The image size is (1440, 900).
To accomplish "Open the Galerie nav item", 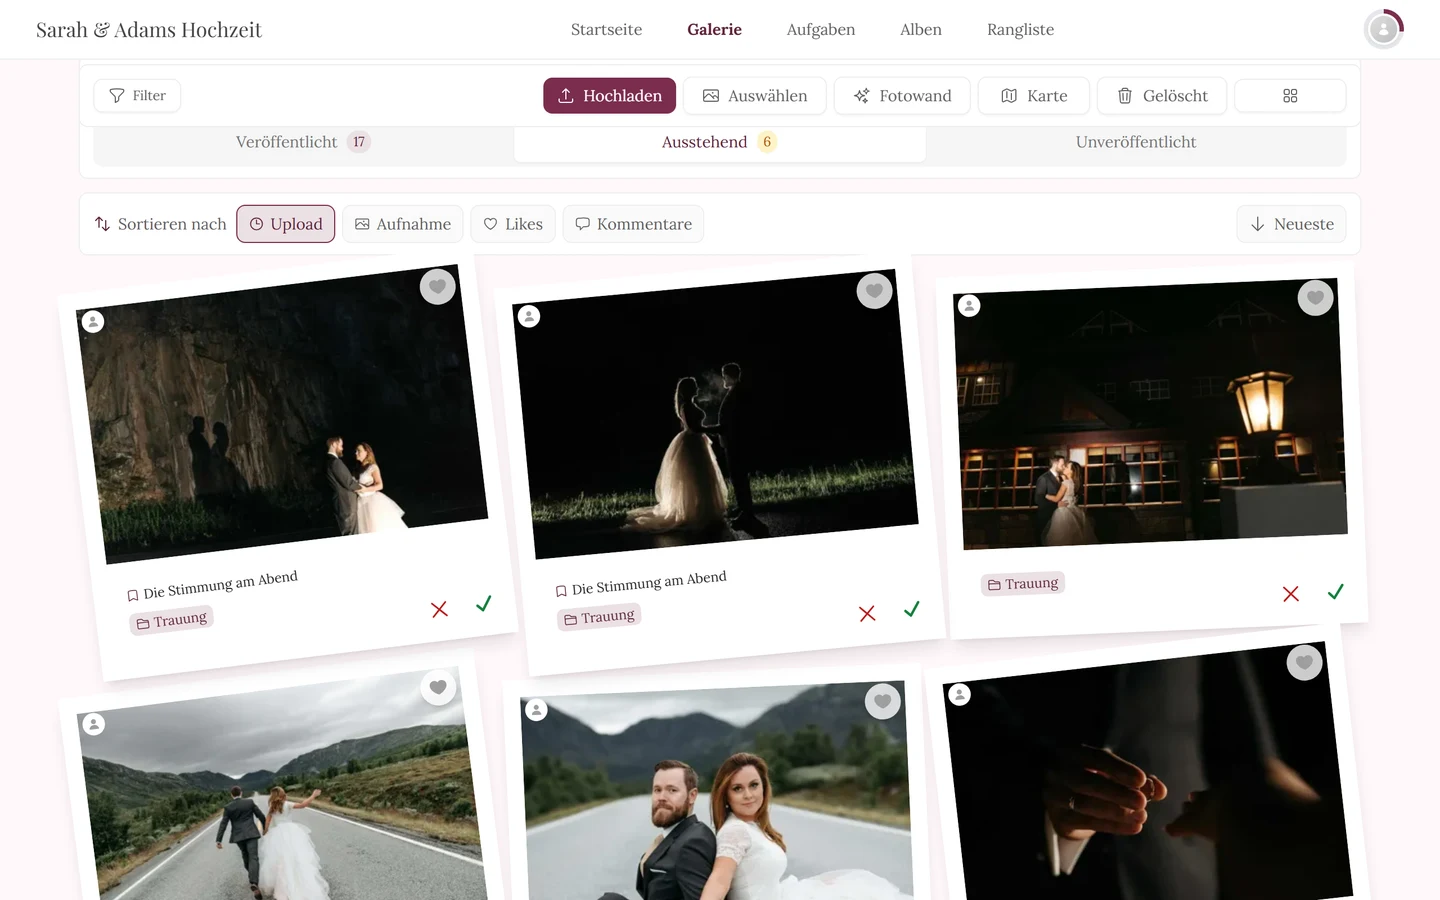I will pos(715,30).
